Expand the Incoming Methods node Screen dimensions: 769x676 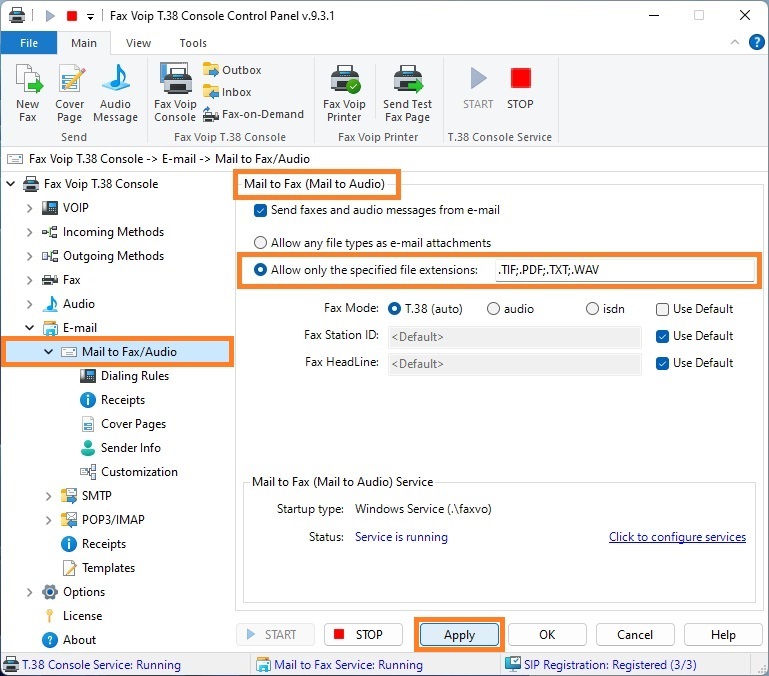click(x=29, y=232)
